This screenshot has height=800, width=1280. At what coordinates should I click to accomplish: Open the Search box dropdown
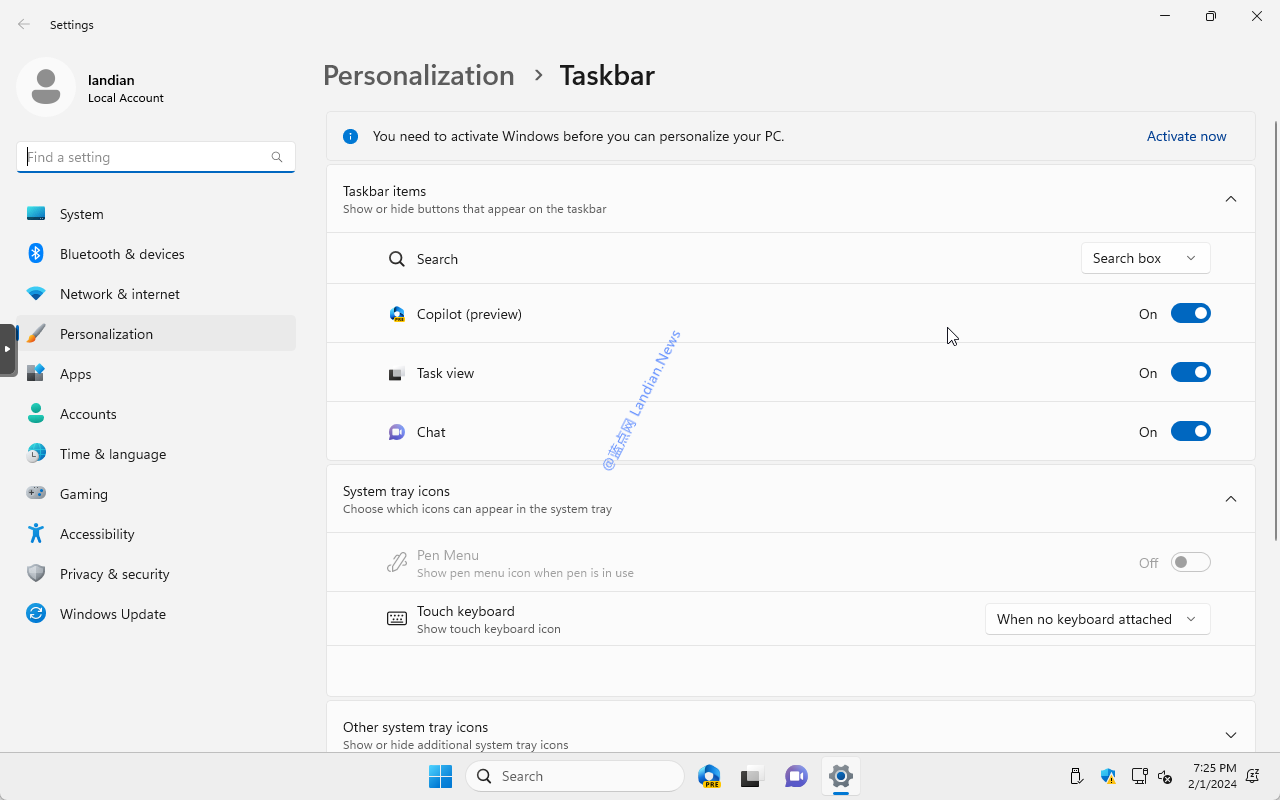1146,258
